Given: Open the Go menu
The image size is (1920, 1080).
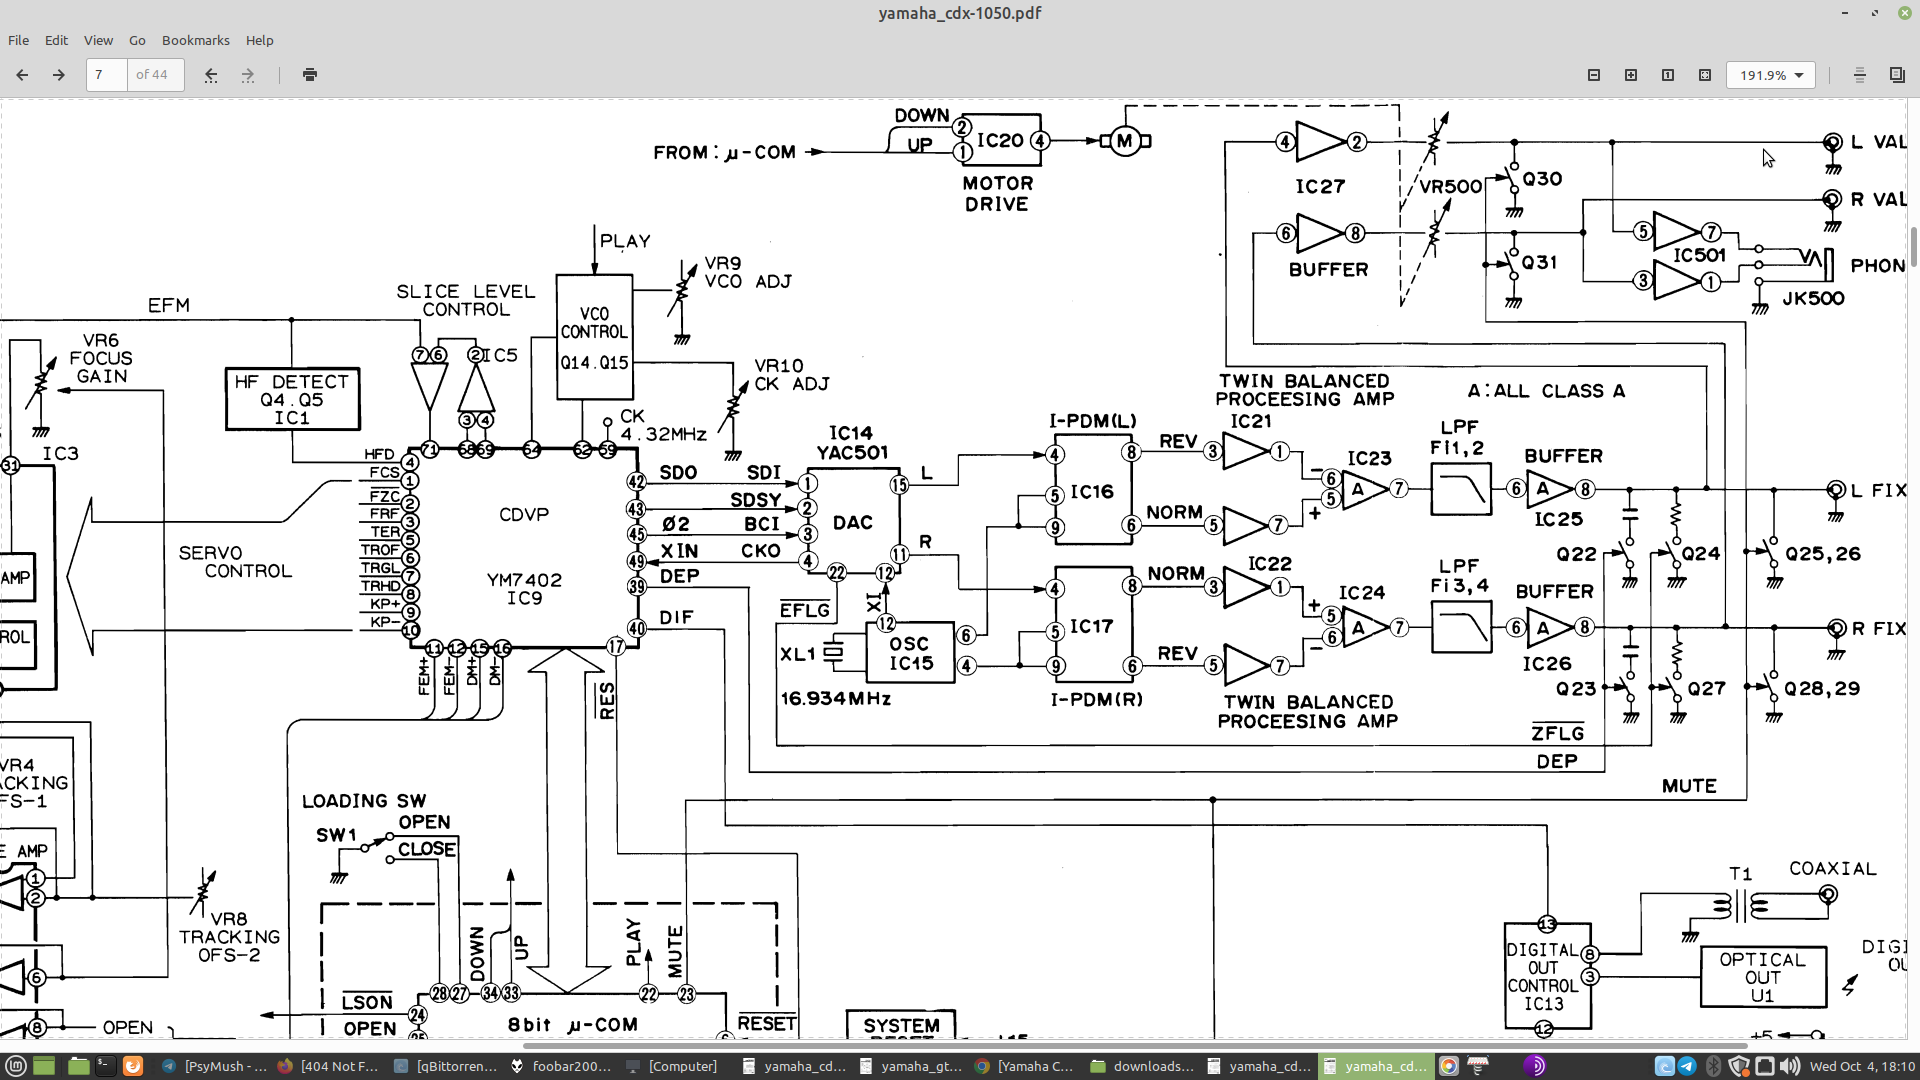Looking at the screenshot, I should (137, 40).
